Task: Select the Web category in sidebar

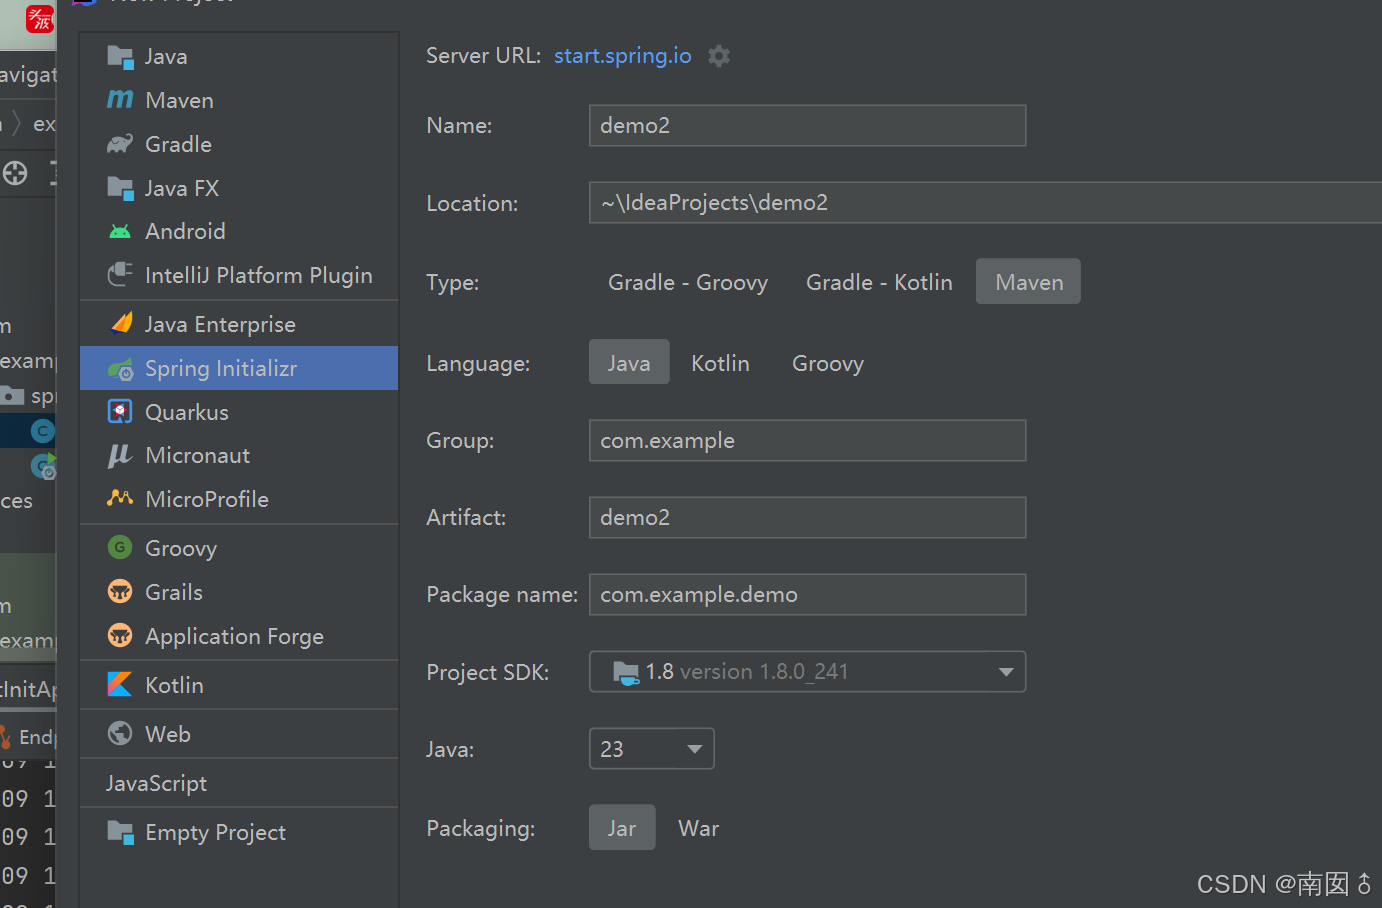Action: click(x=167, y=733)
